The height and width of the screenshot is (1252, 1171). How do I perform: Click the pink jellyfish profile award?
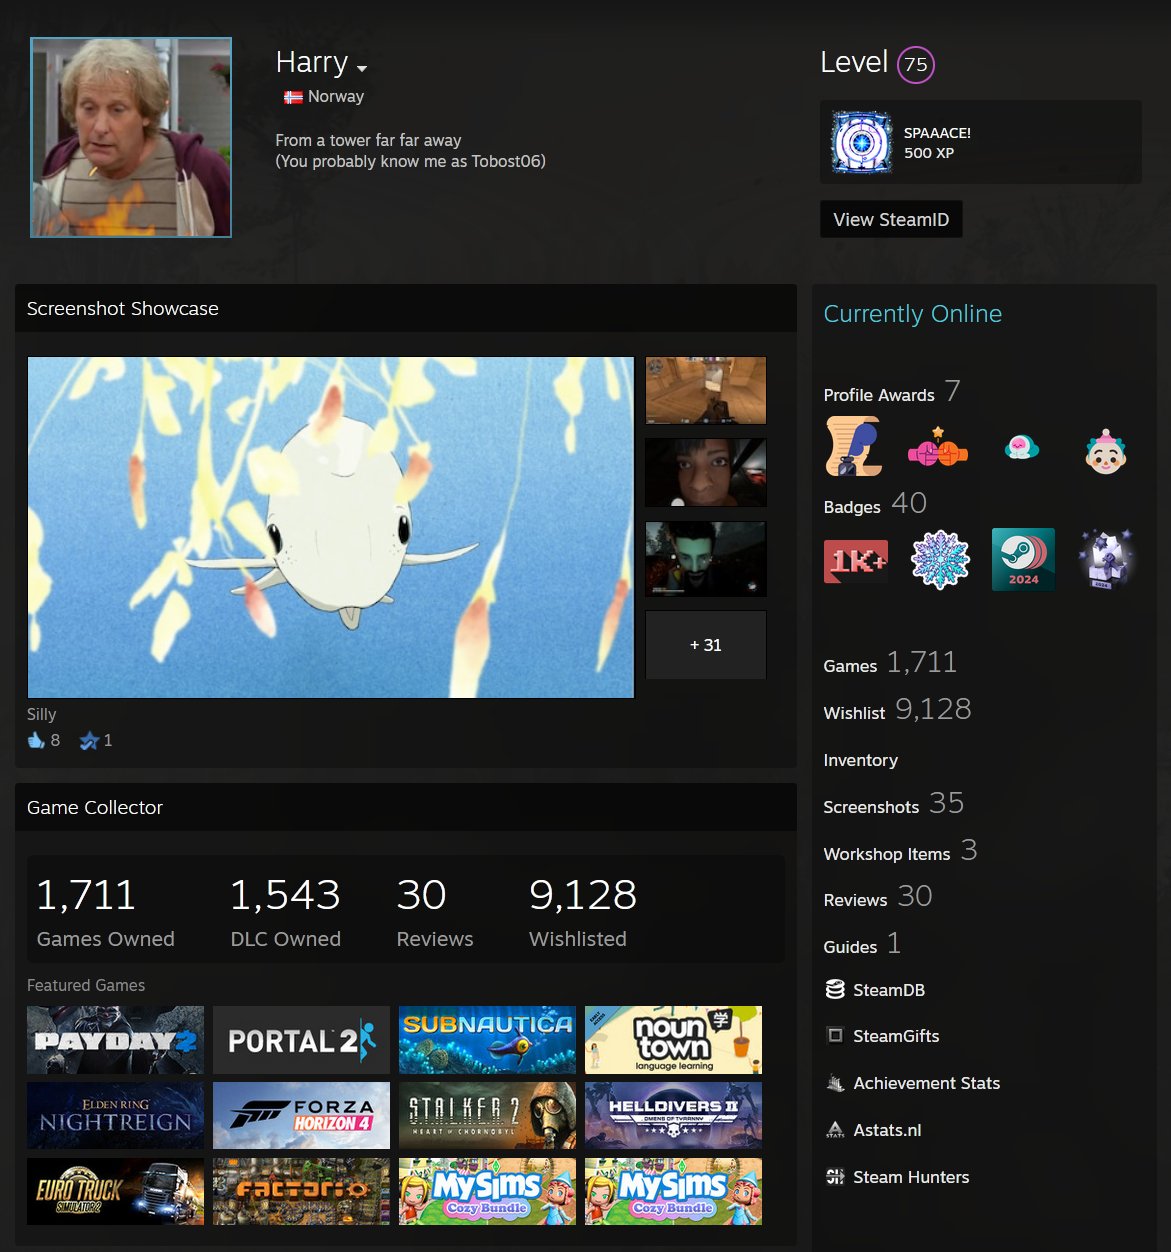pyautogui.click(x=1022, y=447)
